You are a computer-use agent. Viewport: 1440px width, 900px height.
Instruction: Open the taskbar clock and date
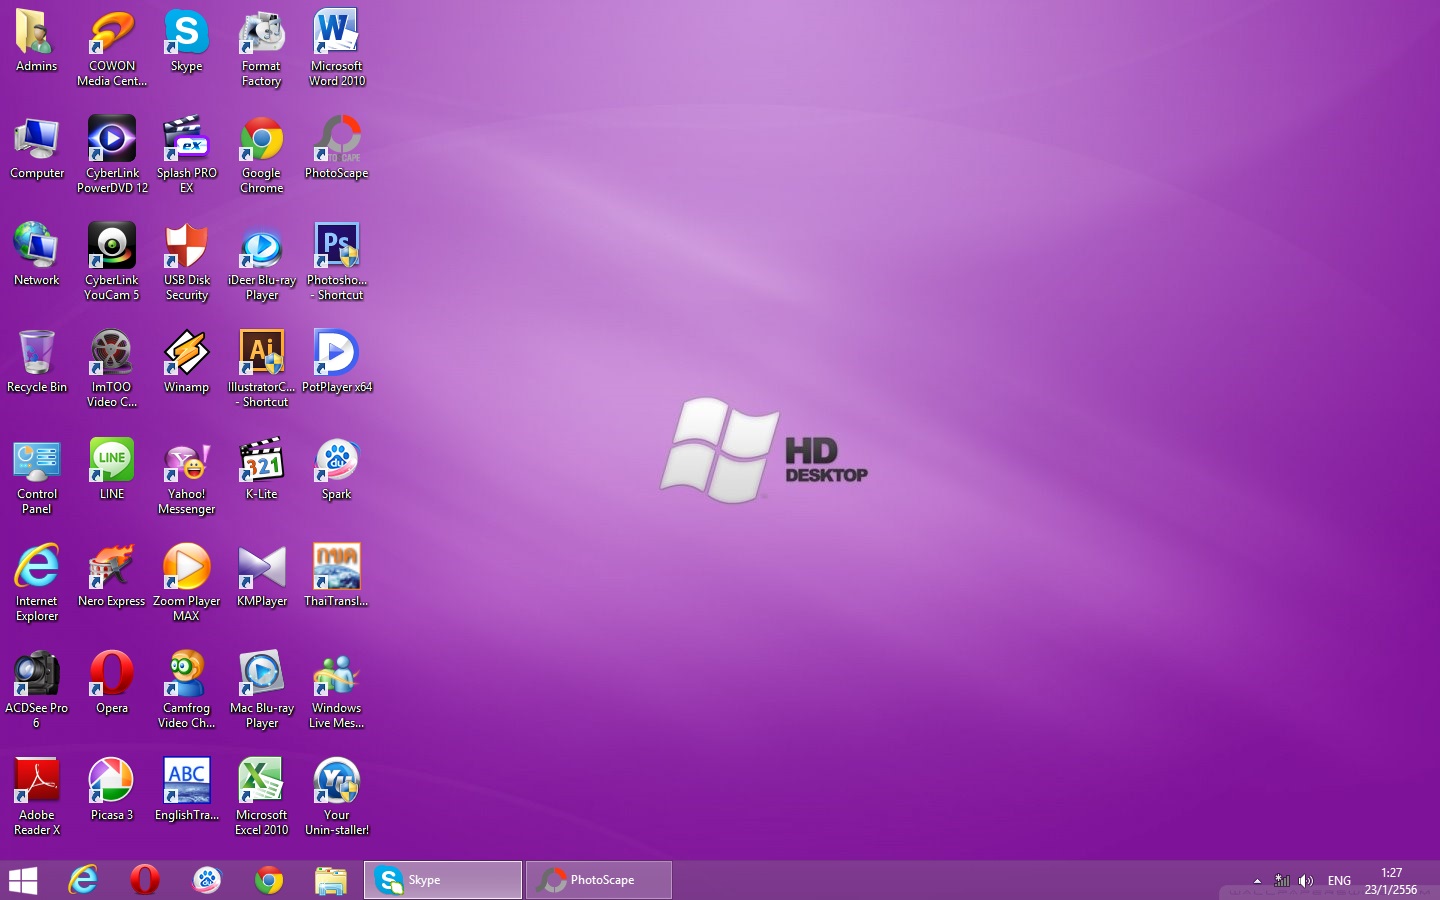[1391, 881]
